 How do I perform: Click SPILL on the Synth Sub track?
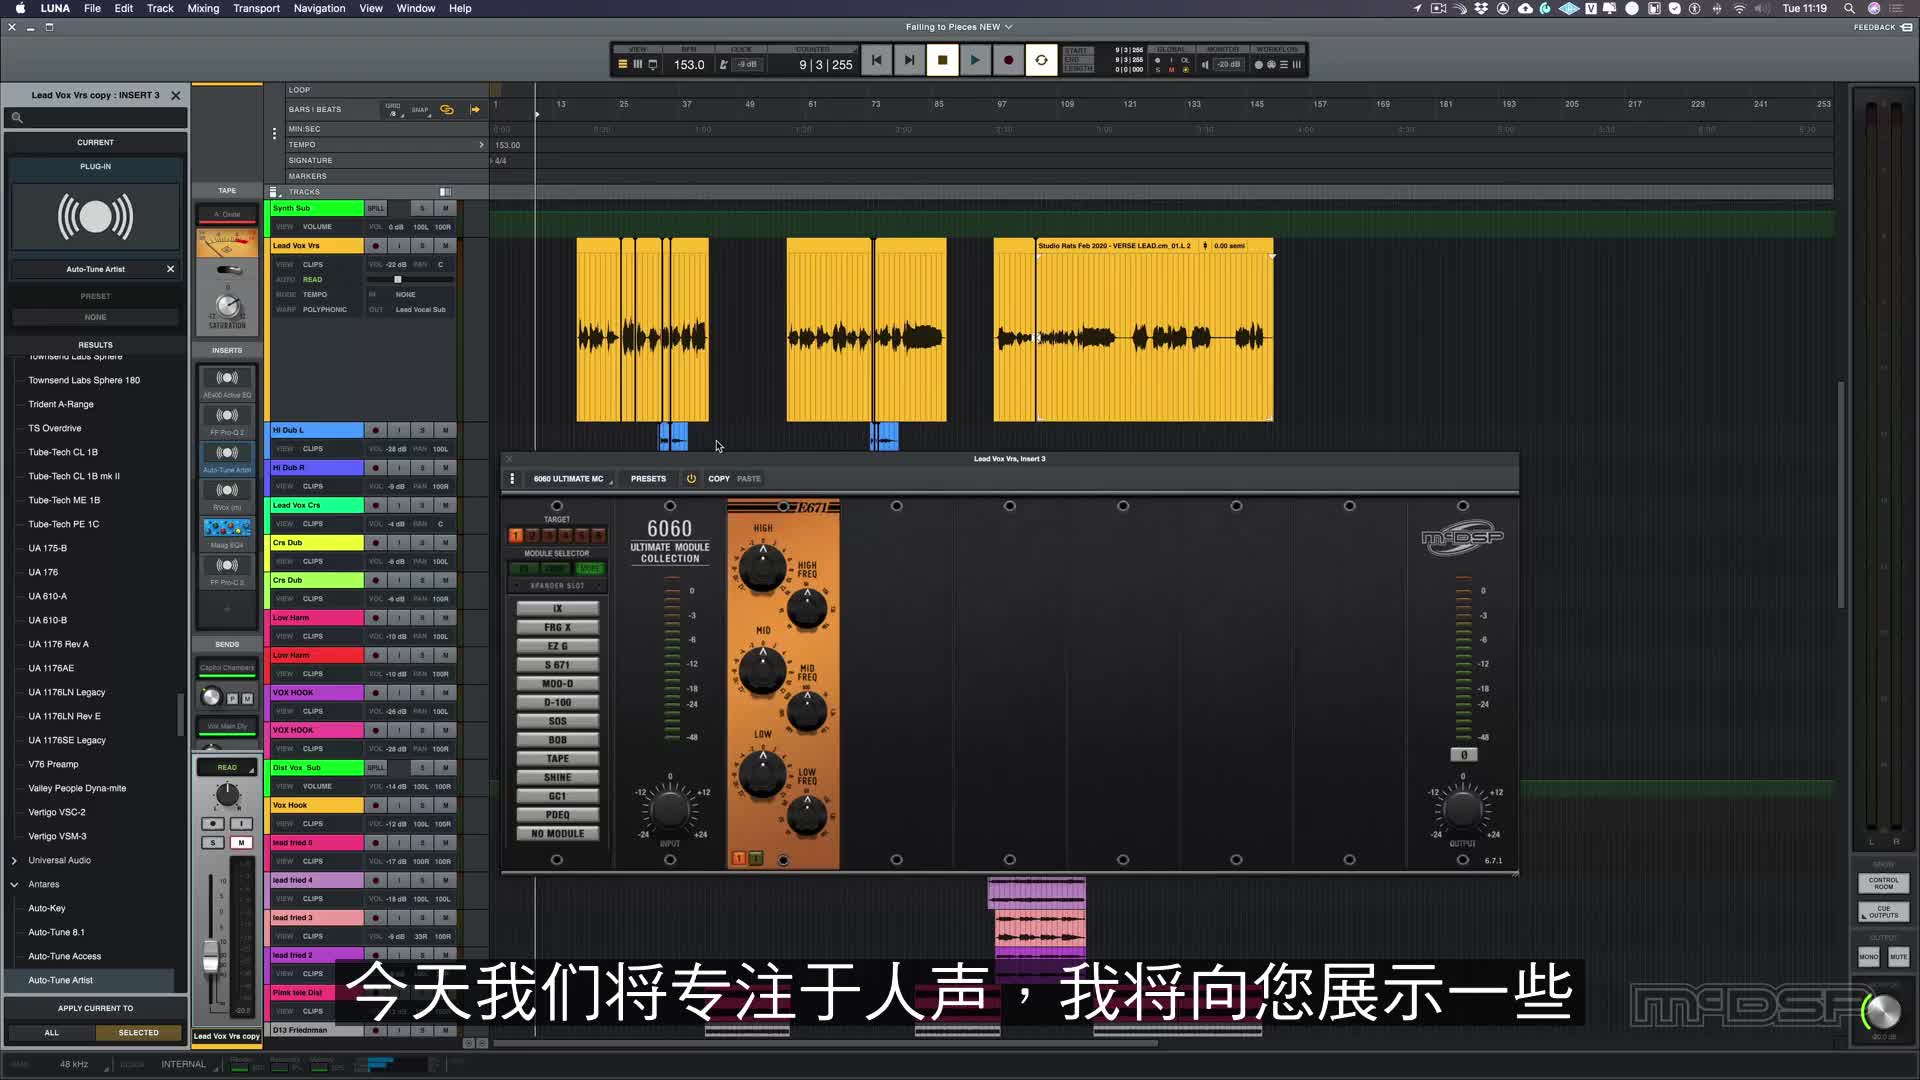click(375, 208)
